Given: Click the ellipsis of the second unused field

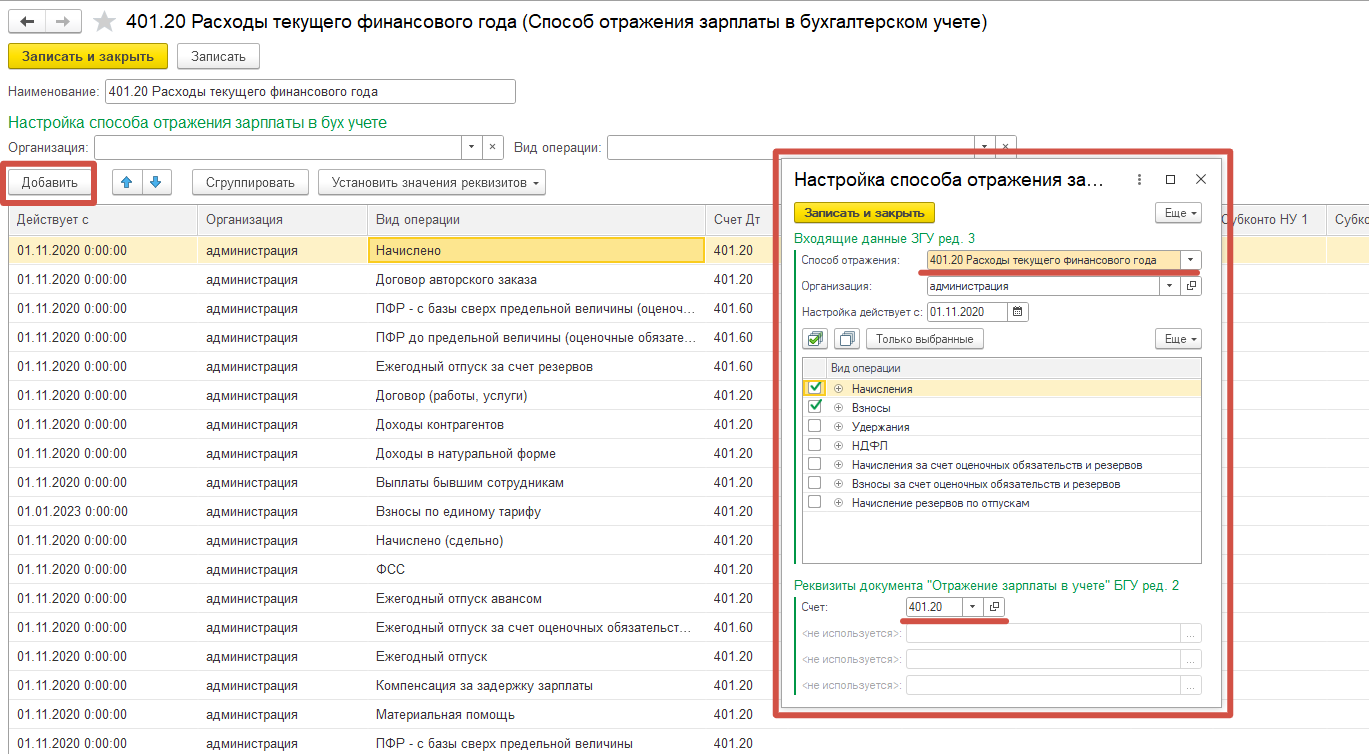Looking at the screenshot, I should coord(1191,659).
